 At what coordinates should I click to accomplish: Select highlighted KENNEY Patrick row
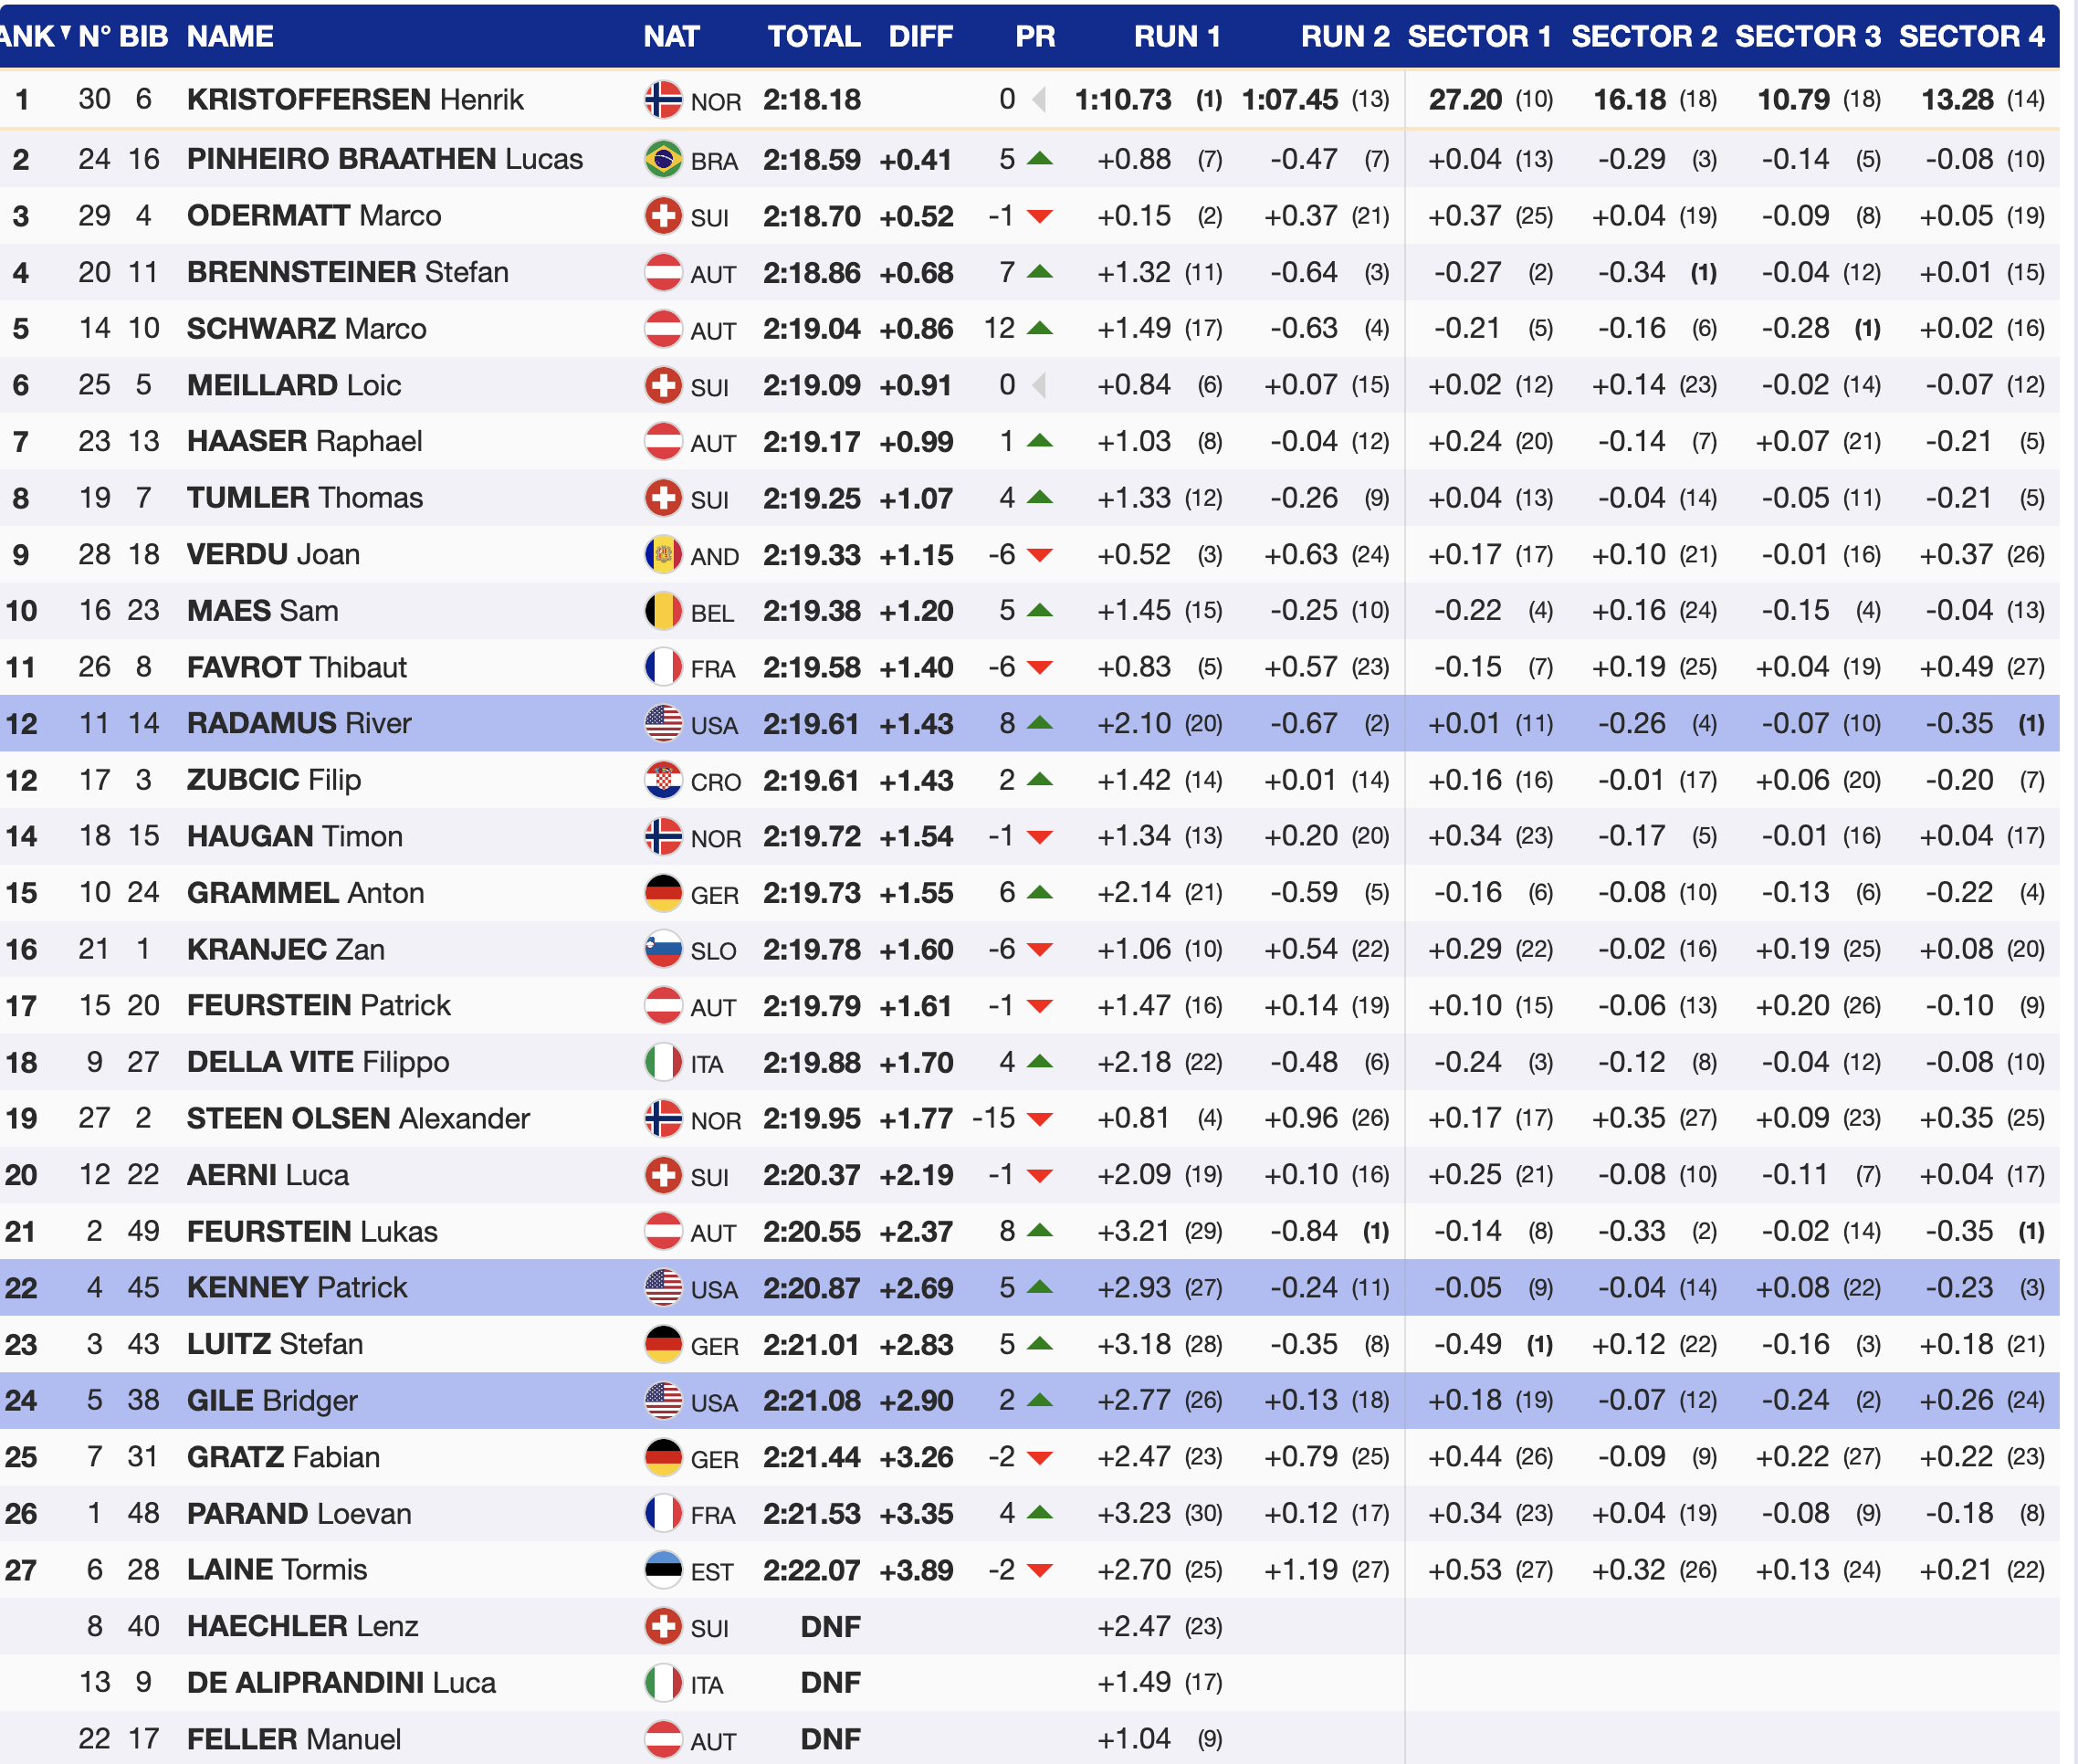coord(297,1288)
